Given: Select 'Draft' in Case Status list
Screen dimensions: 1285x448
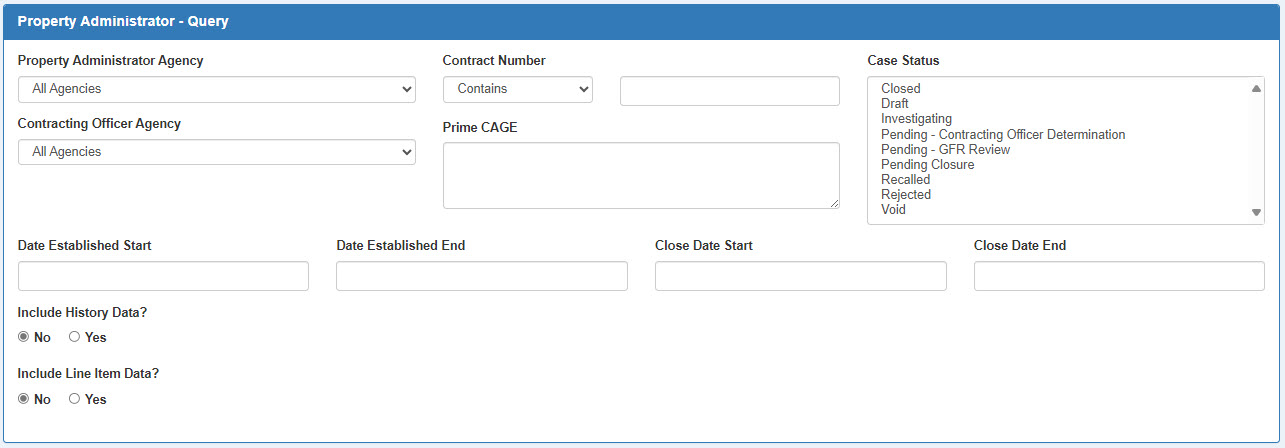Looking at the screenshot, I should [895, 104].
